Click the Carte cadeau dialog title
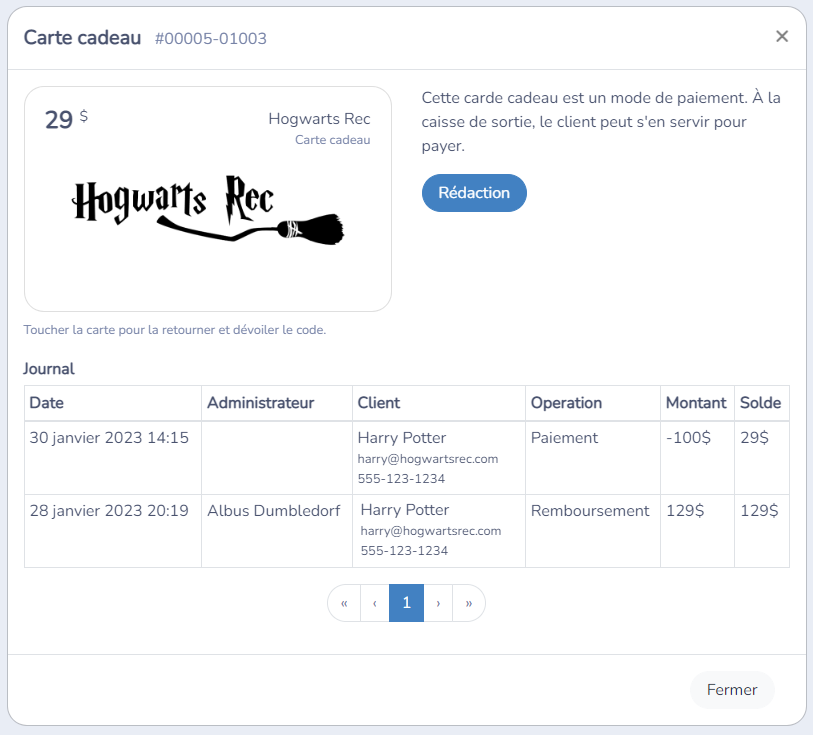 coord(82,37)
